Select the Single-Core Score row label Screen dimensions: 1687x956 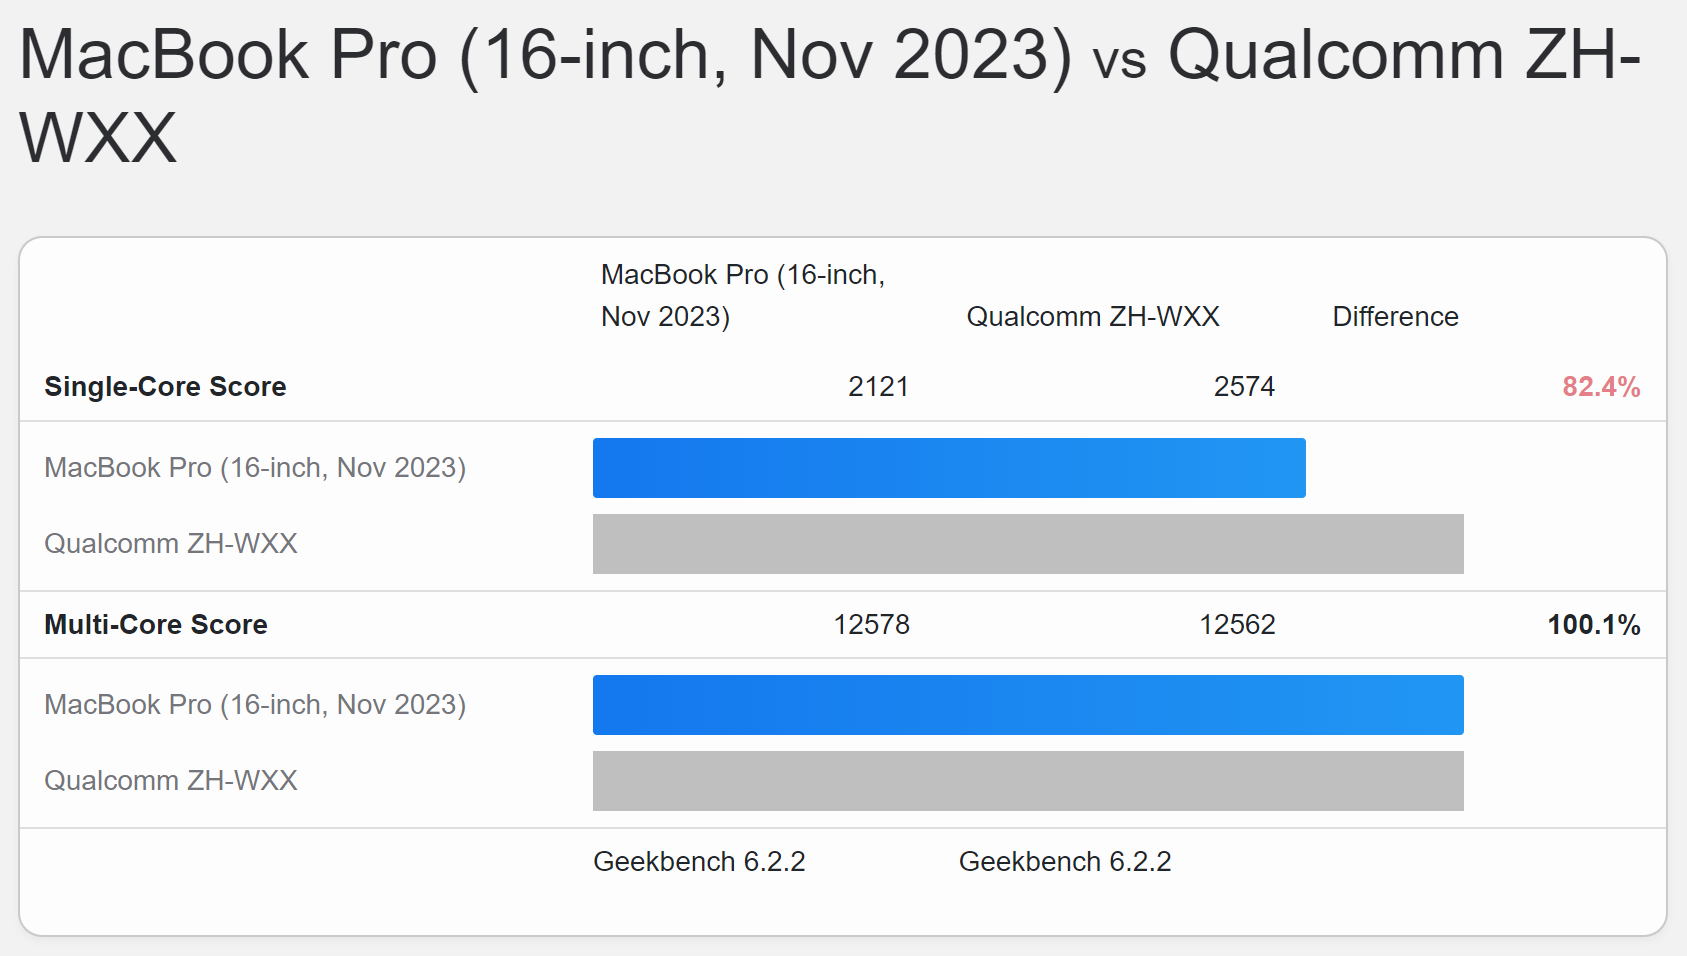[166, 387]
